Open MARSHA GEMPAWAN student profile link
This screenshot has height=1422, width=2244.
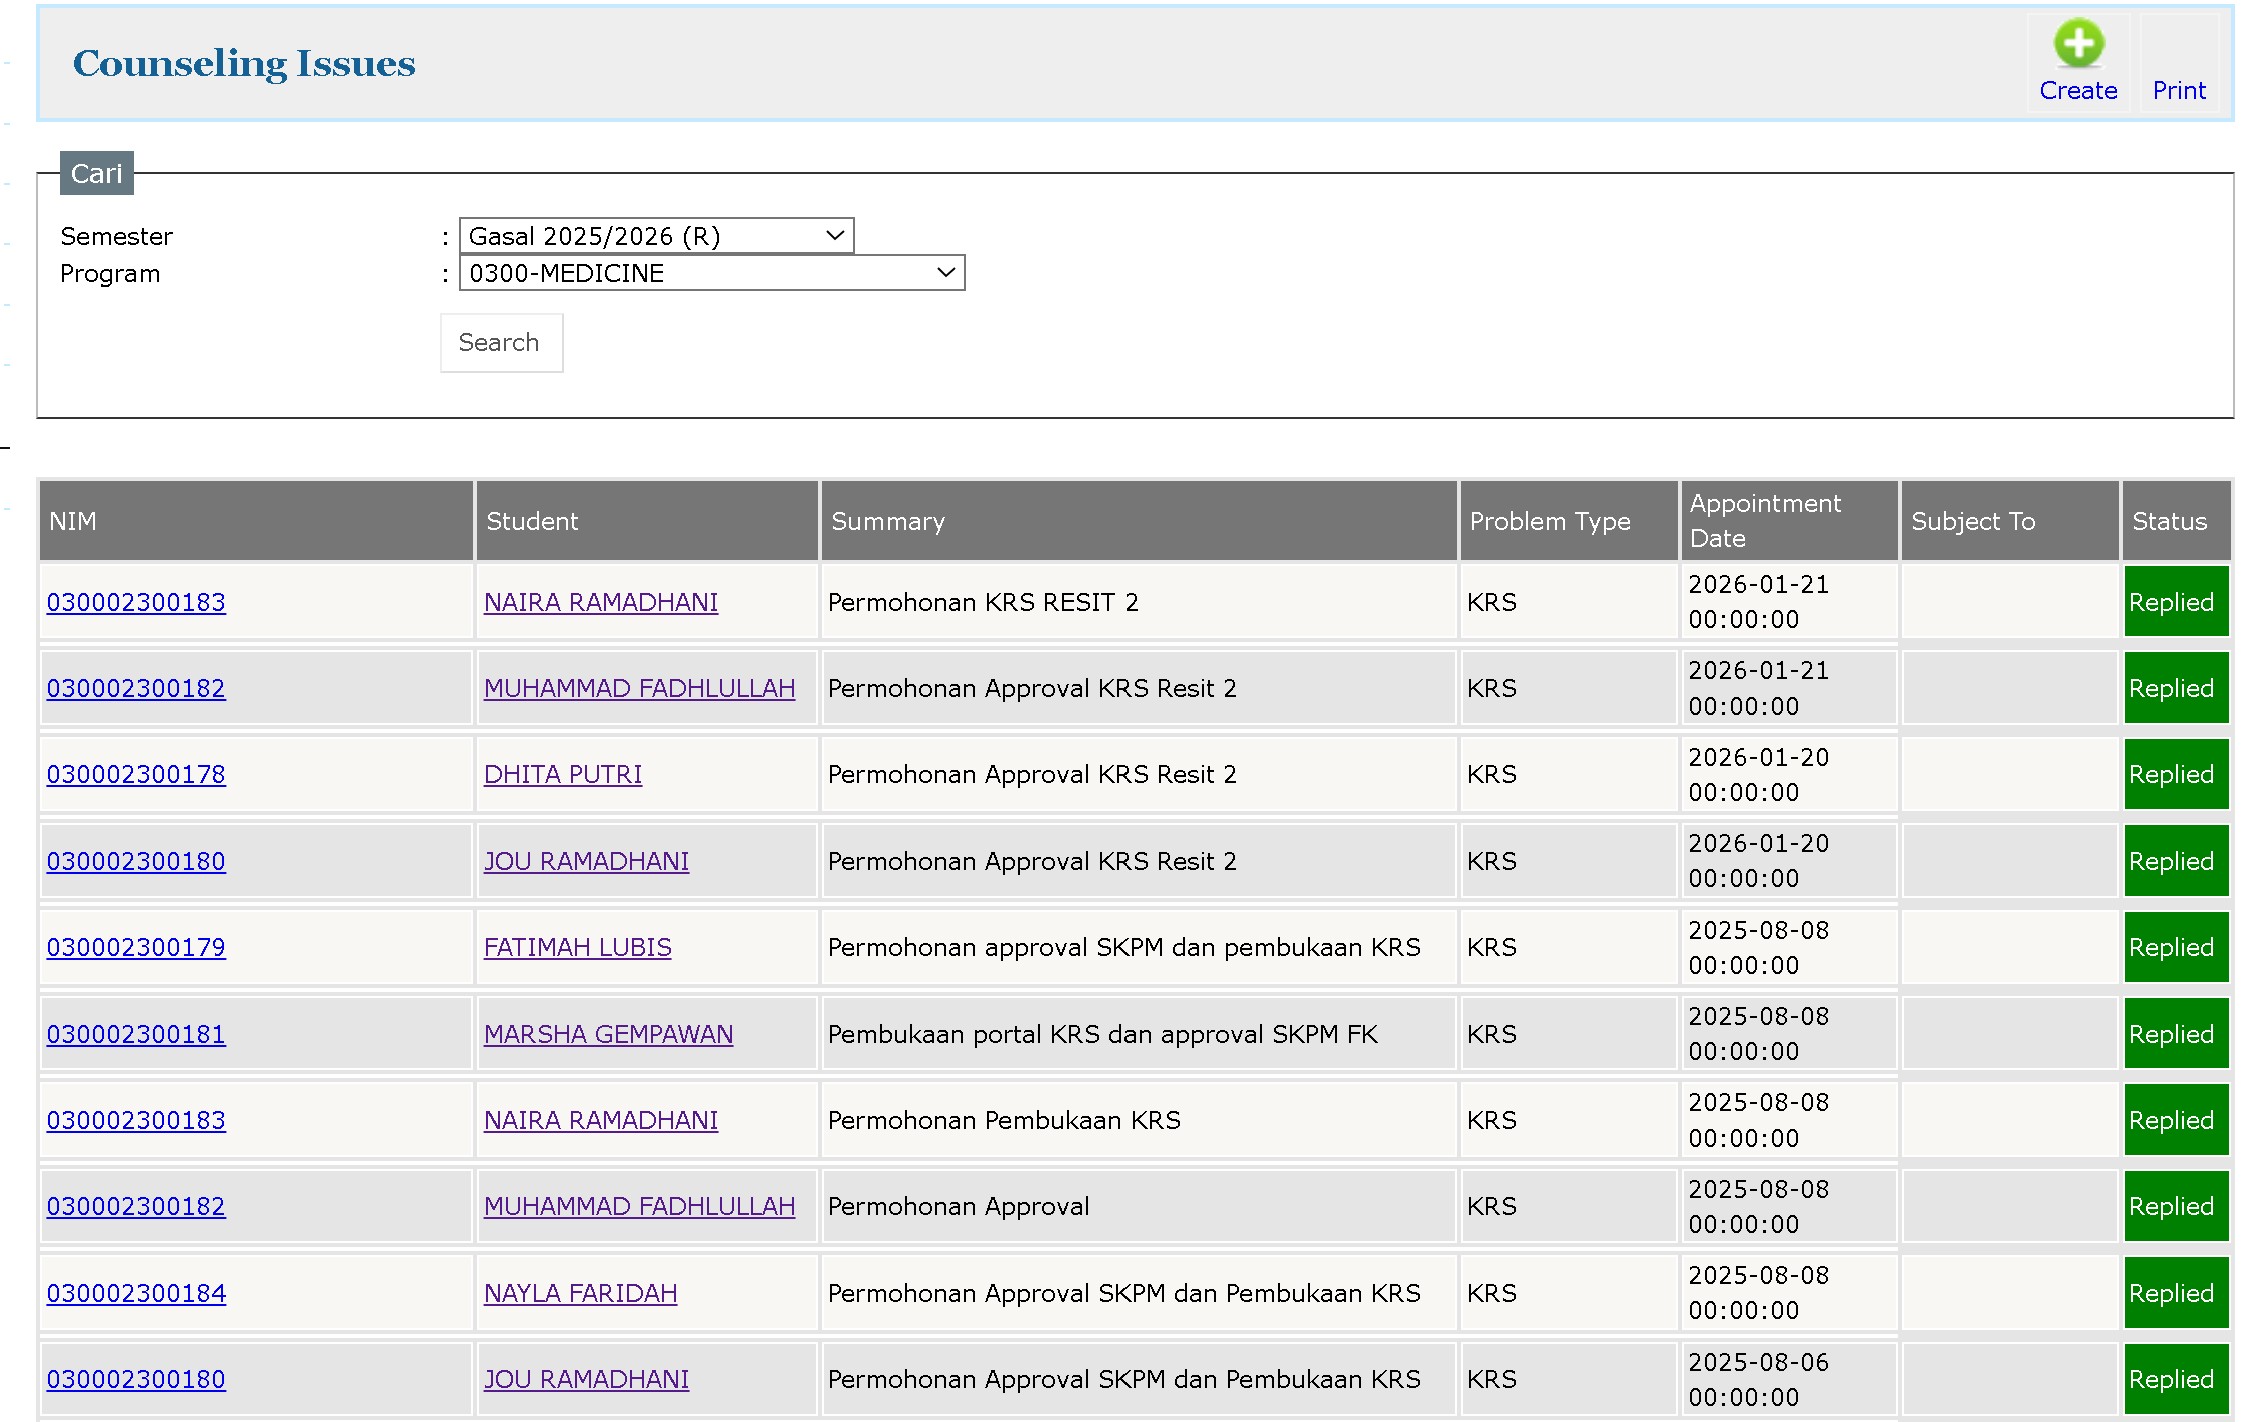point(608,1034)
